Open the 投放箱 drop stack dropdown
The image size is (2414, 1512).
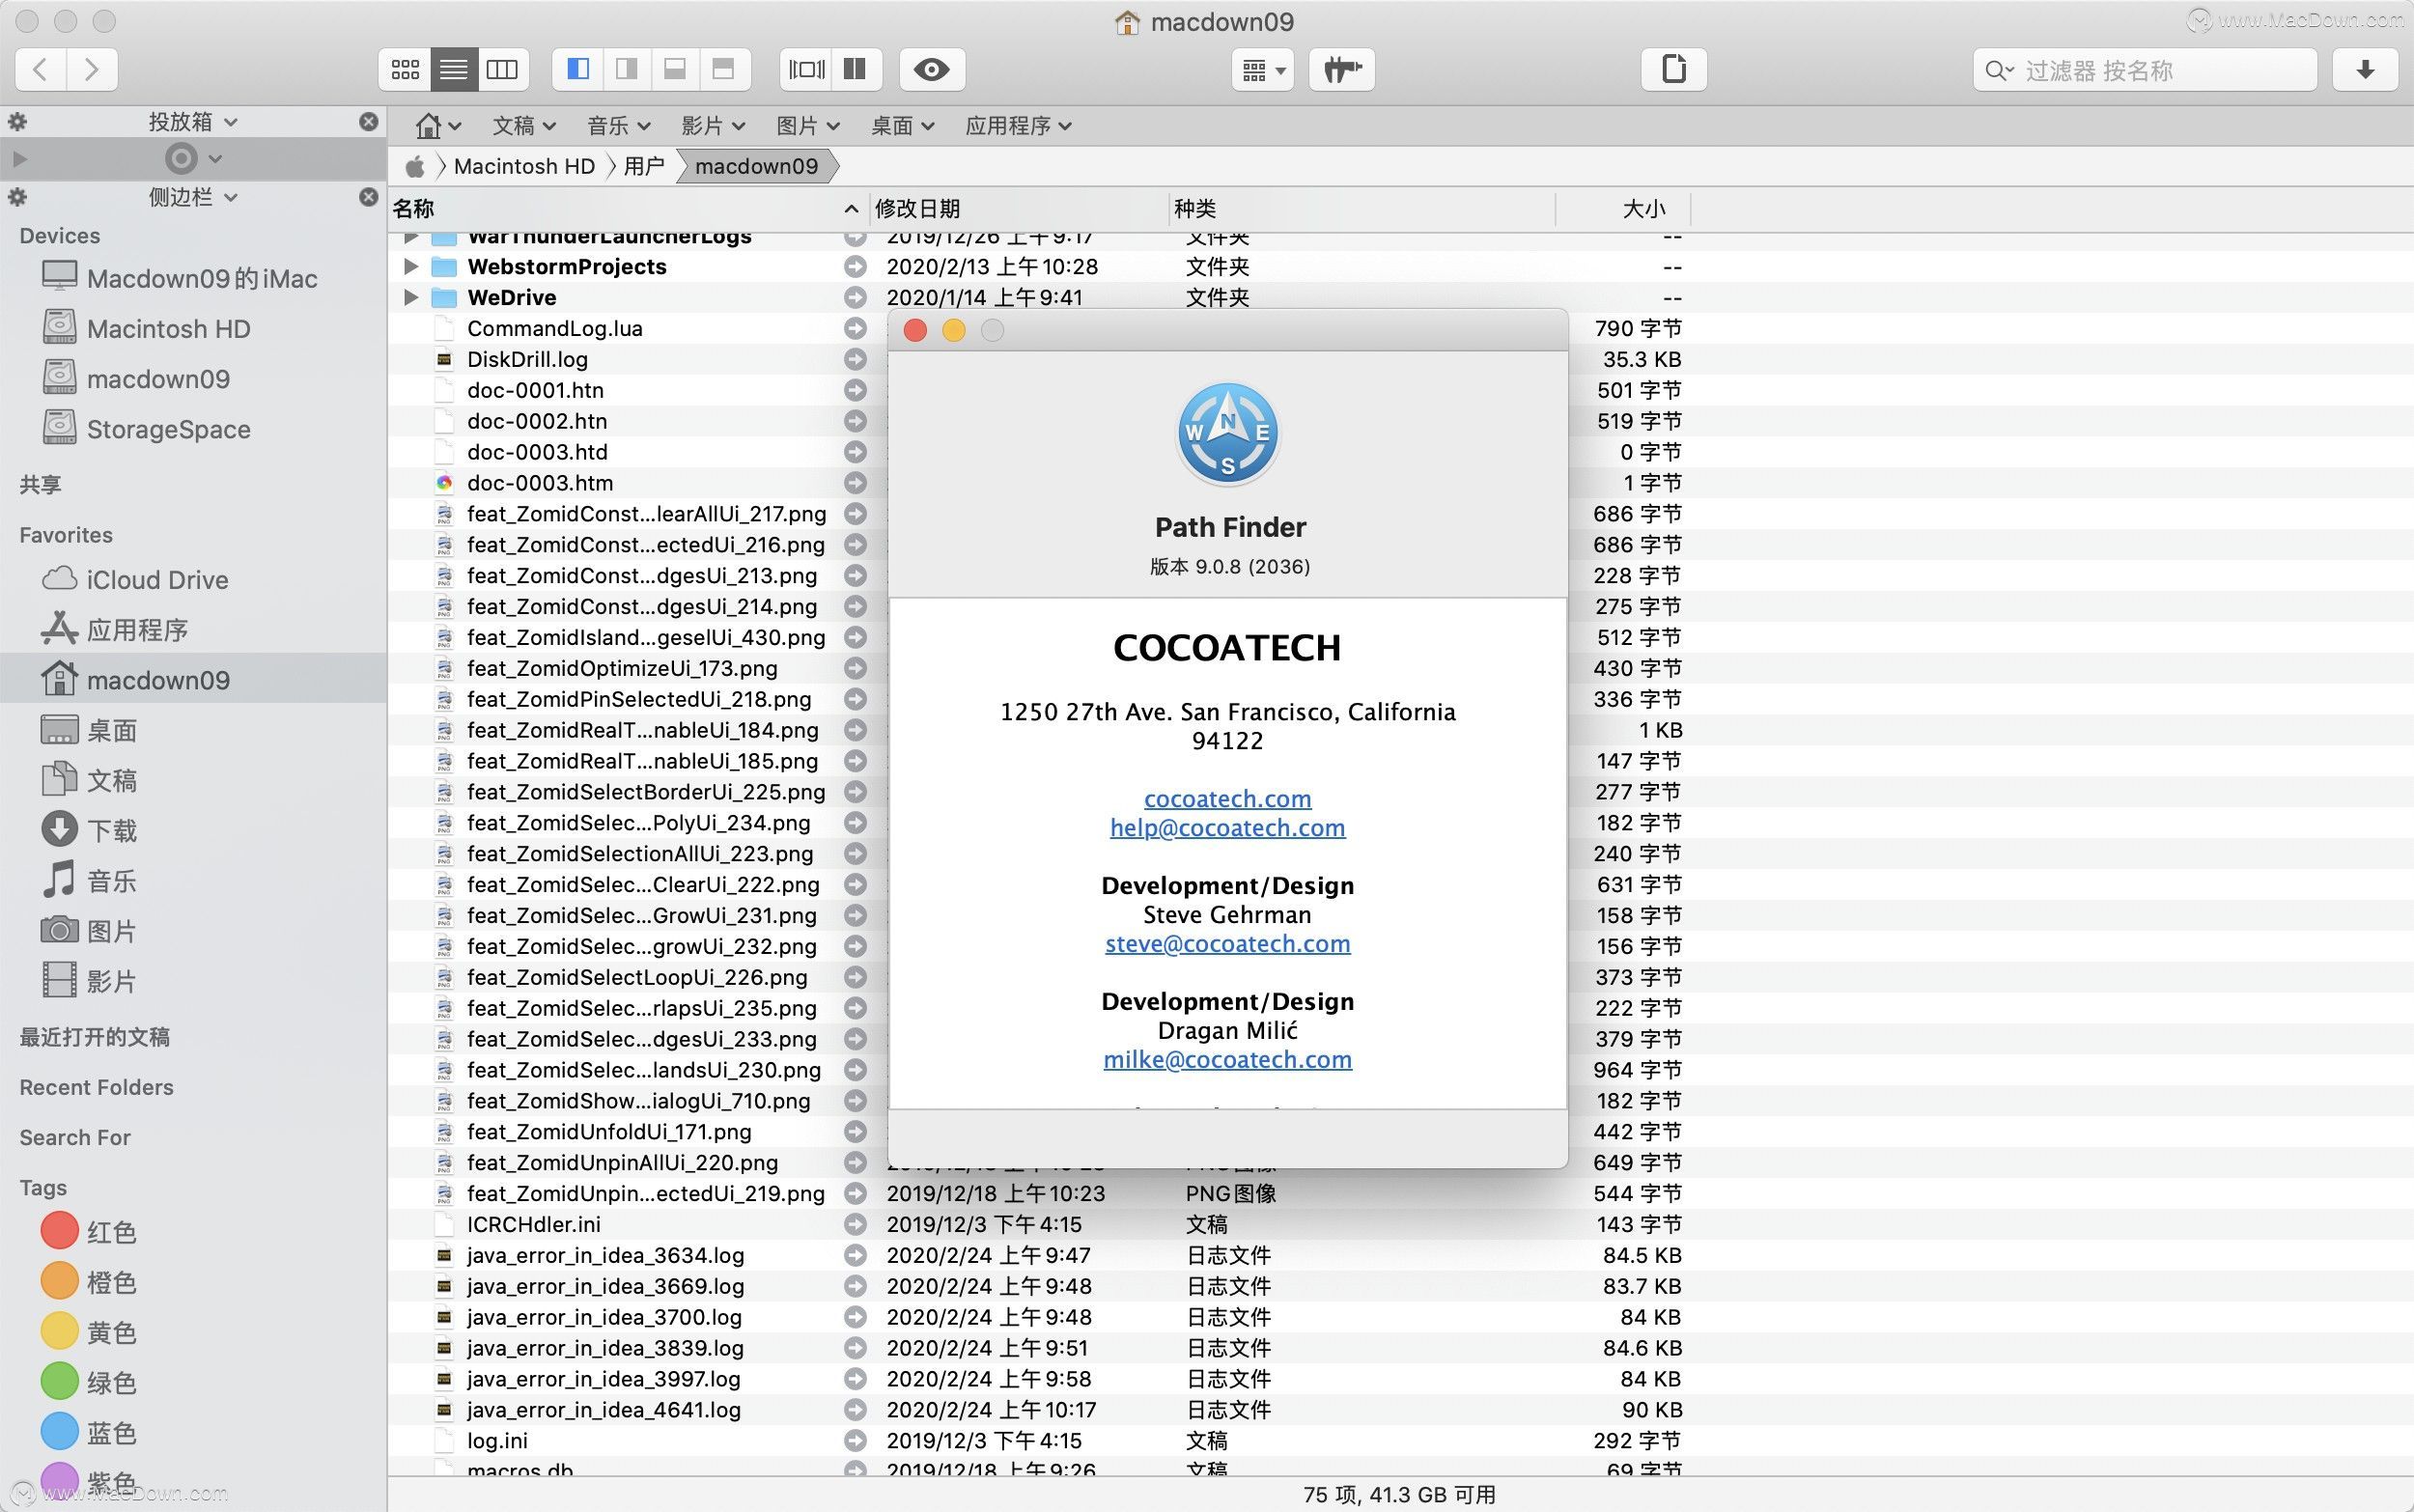pos(193,122)
